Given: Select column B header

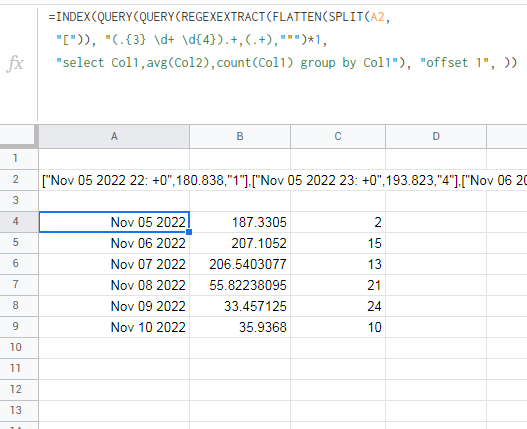Looking at the screenshot, I should (240, 136).
